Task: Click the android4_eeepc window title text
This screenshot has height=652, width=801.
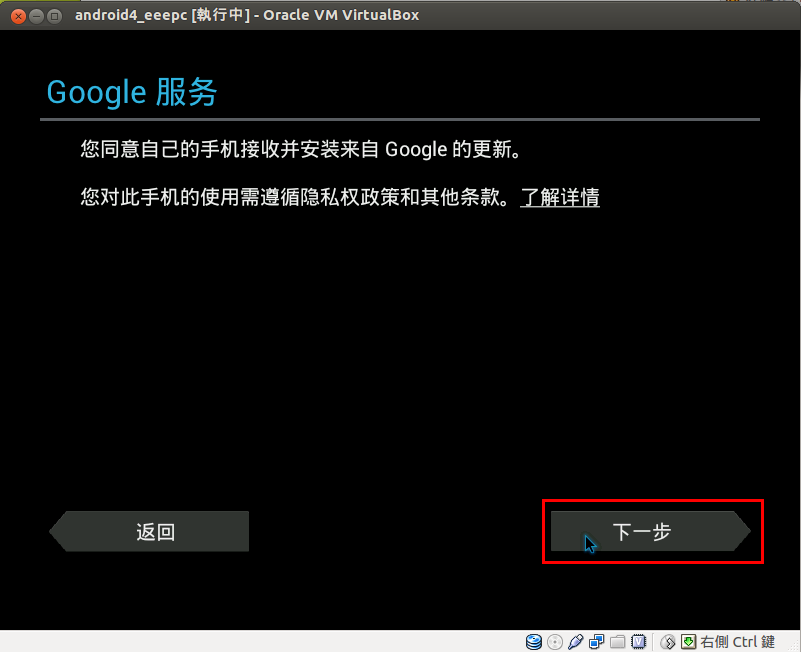Action: (x=247, y=15)
